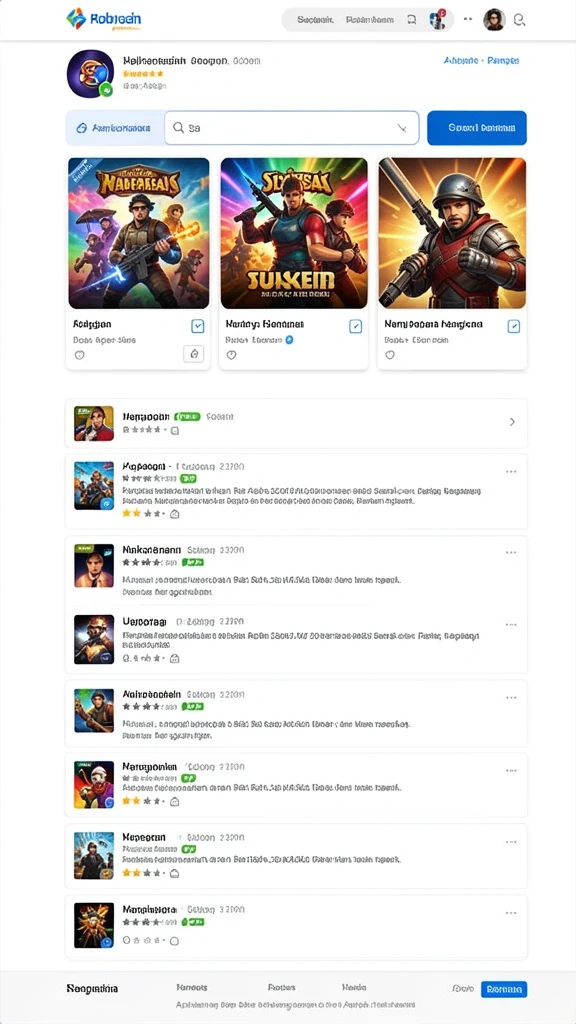Open the three-dot menu on the "Nanaponien" row
Viewport: 576px width, 1024px height.
tap(511, 770)
